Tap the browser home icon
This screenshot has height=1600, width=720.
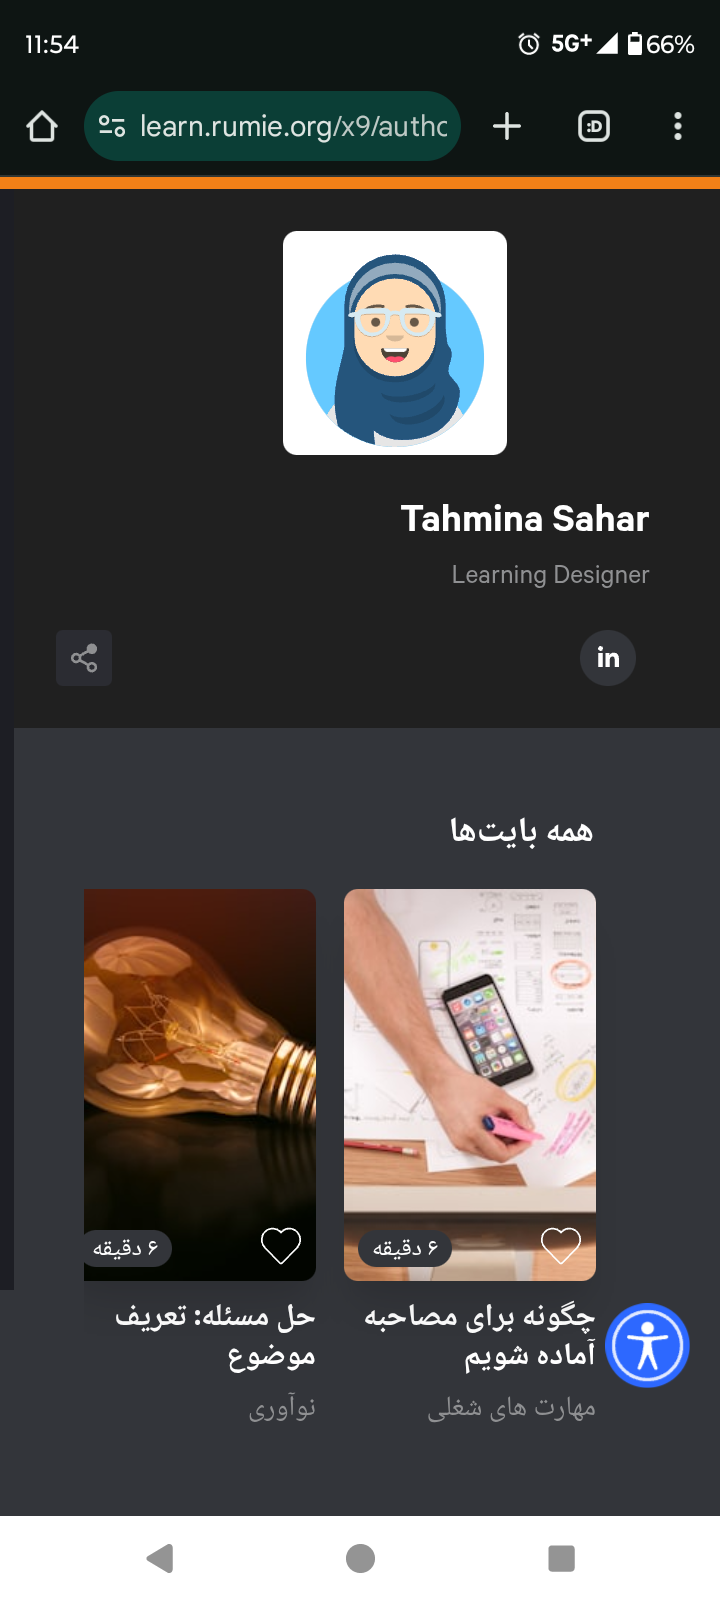(x=42, y=126)
